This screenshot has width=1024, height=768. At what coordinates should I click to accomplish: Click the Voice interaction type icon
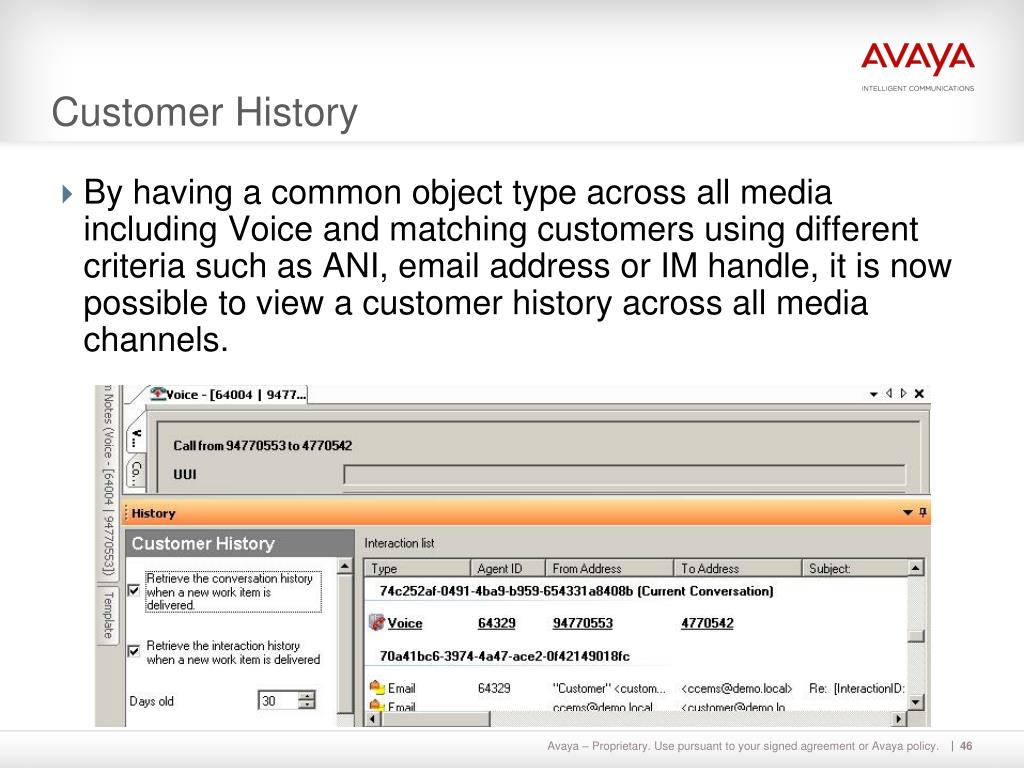tap(377, 622)
